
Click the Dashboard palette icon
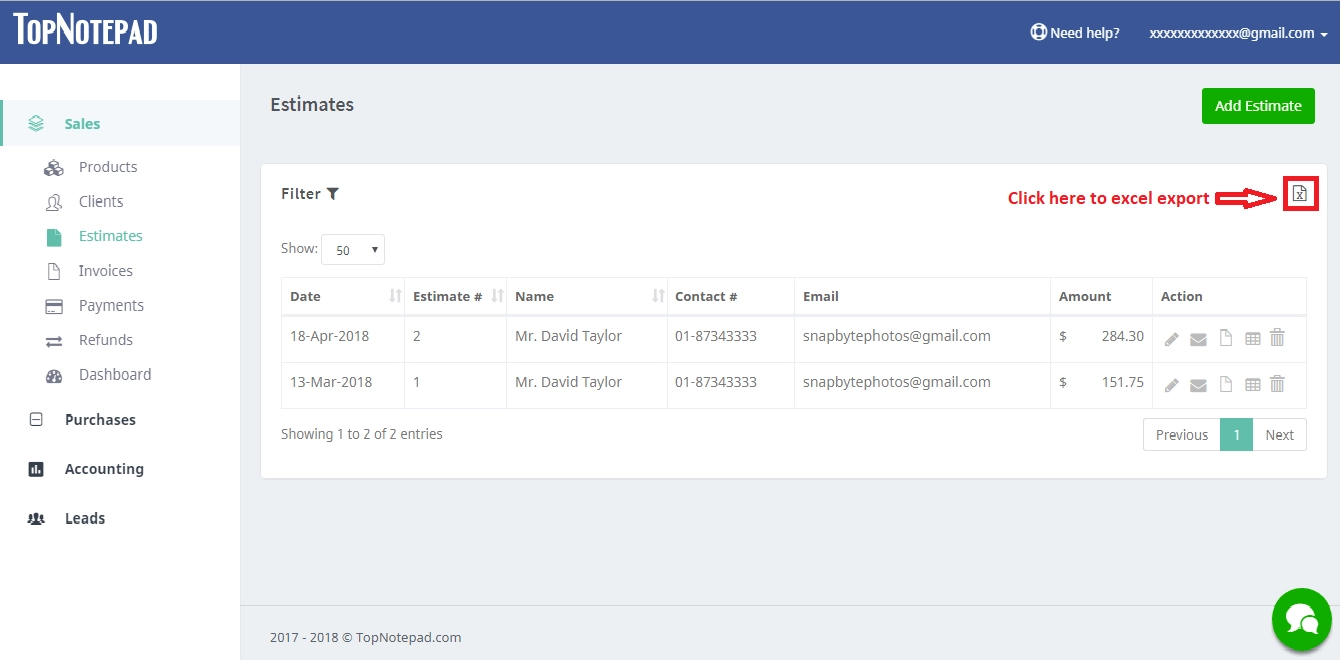tap(55, 376)
